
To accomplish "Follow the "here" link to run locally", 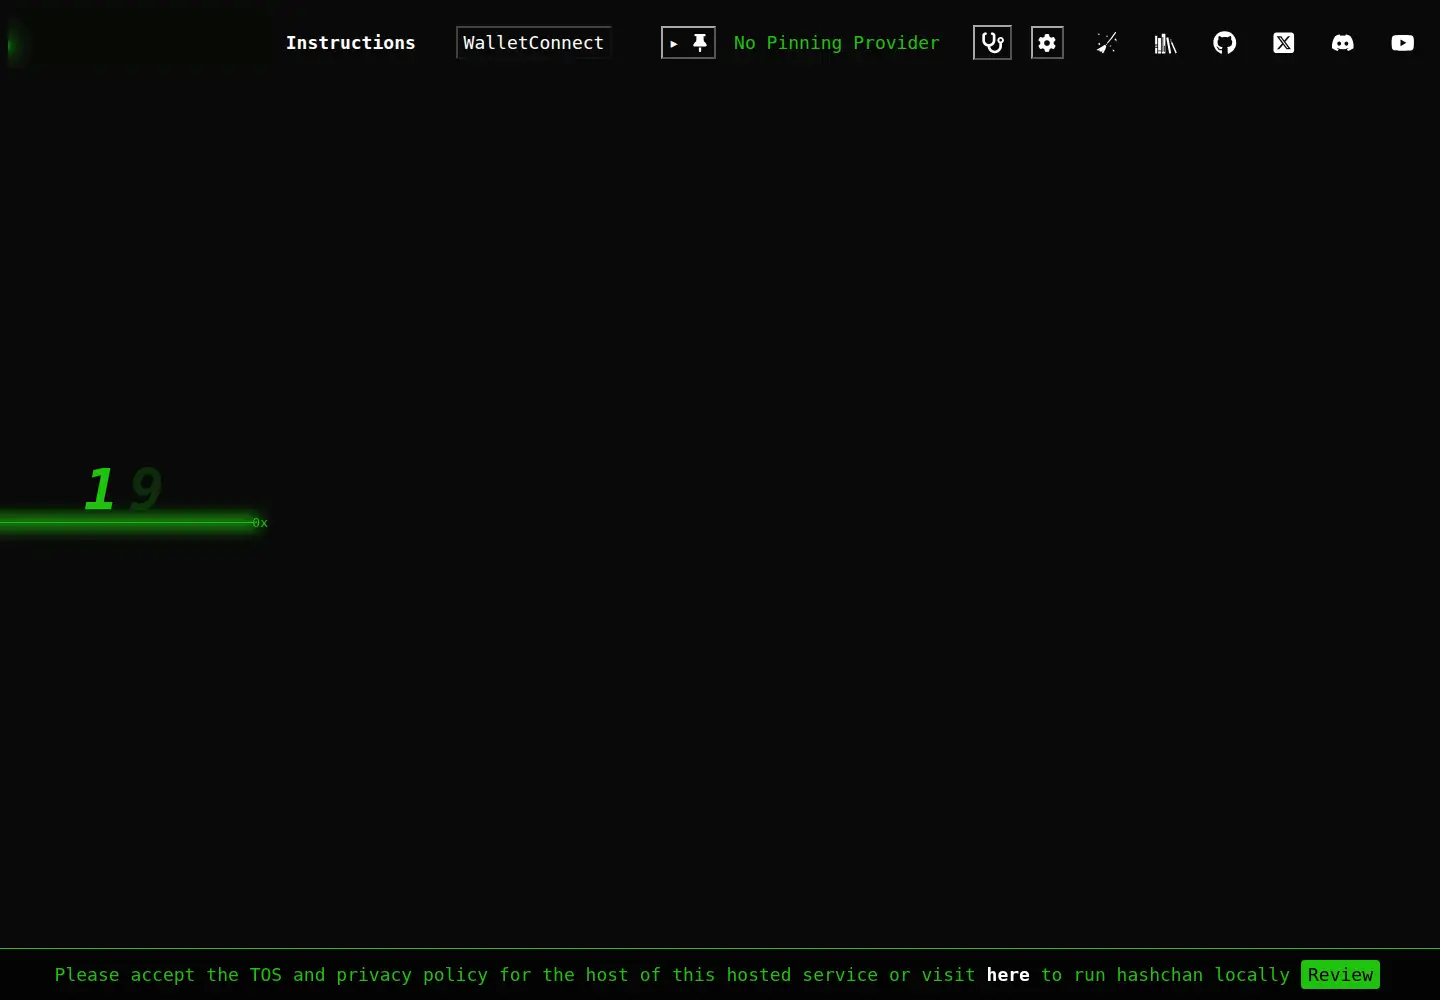I will 1008,975.
